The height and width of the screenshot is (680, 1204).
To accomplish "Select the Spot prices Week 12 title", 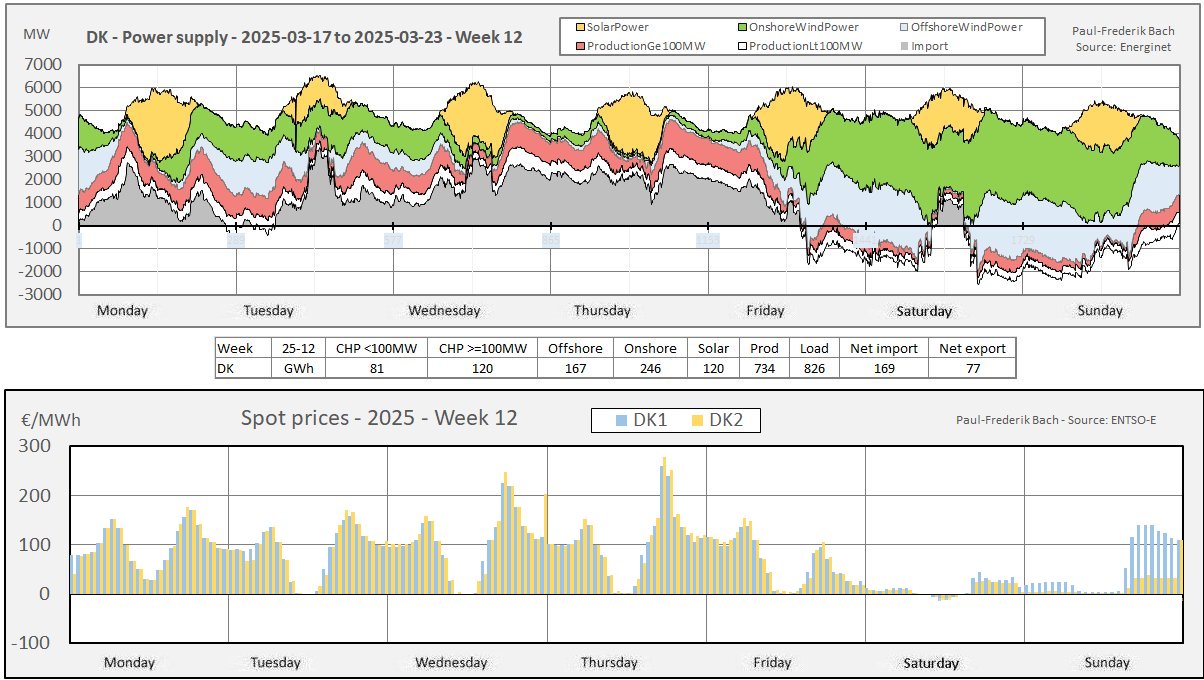I will (x=379, y=418).
